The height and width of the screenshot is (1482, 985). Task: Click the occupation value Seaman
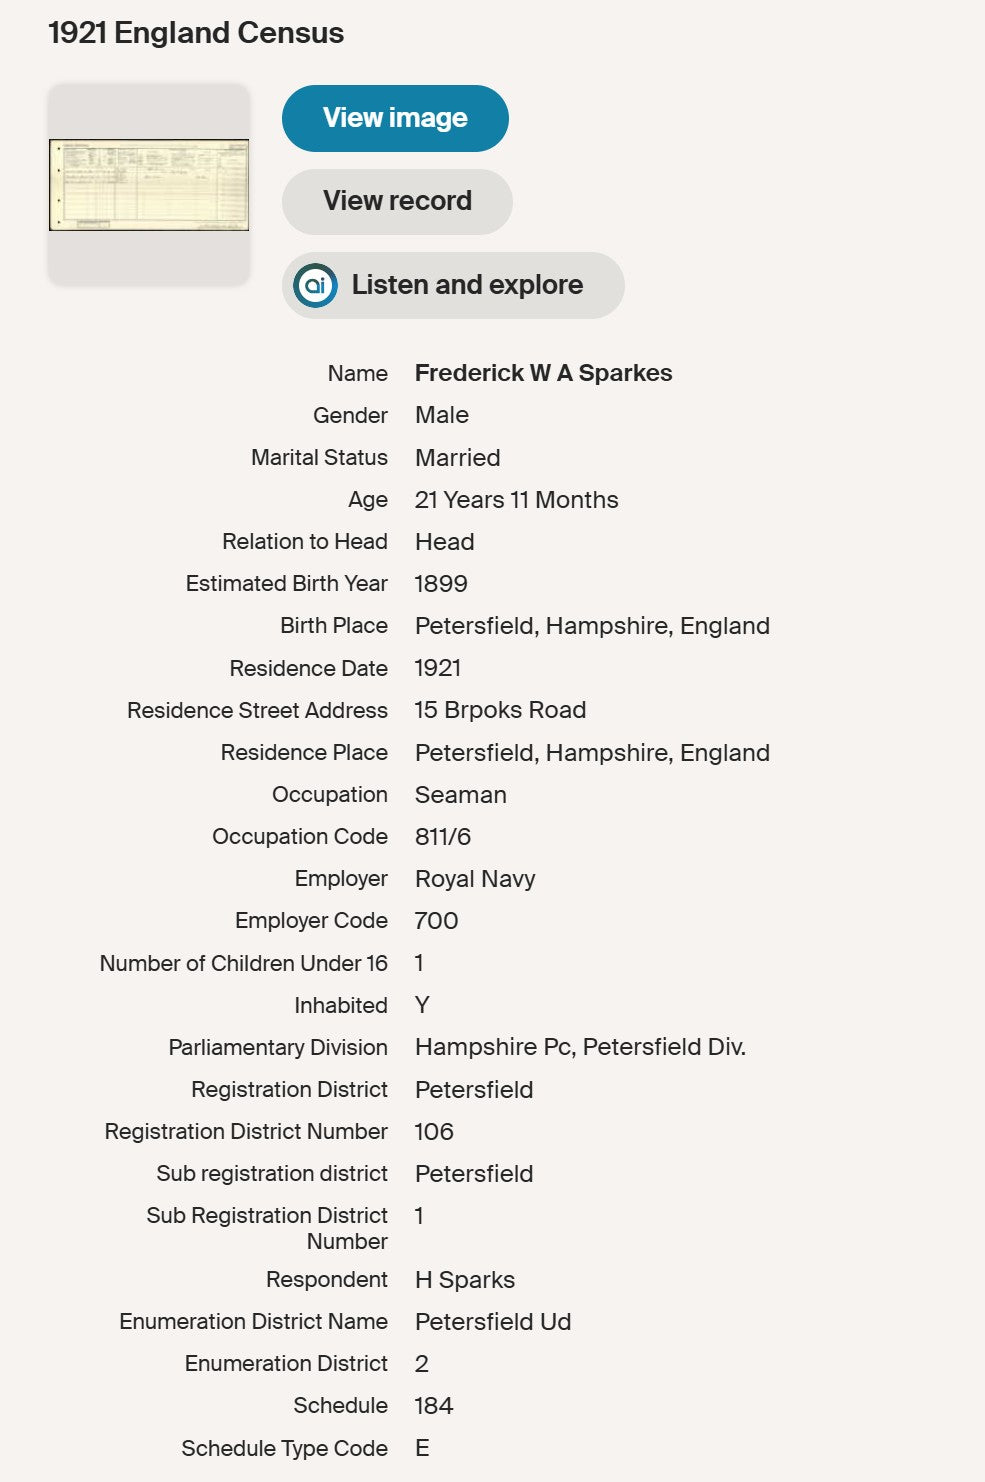coord(460,795)
